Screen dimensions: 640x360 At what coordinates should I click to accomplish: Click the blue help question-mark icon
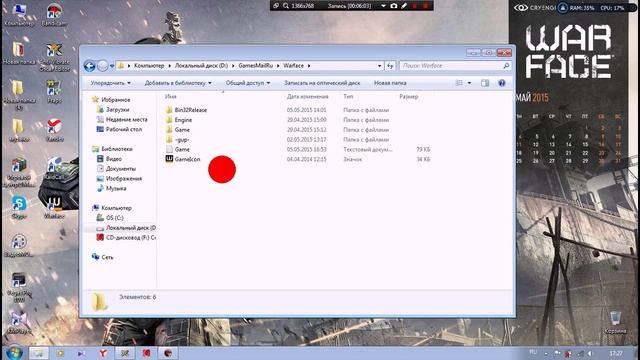tap(502, 83)
